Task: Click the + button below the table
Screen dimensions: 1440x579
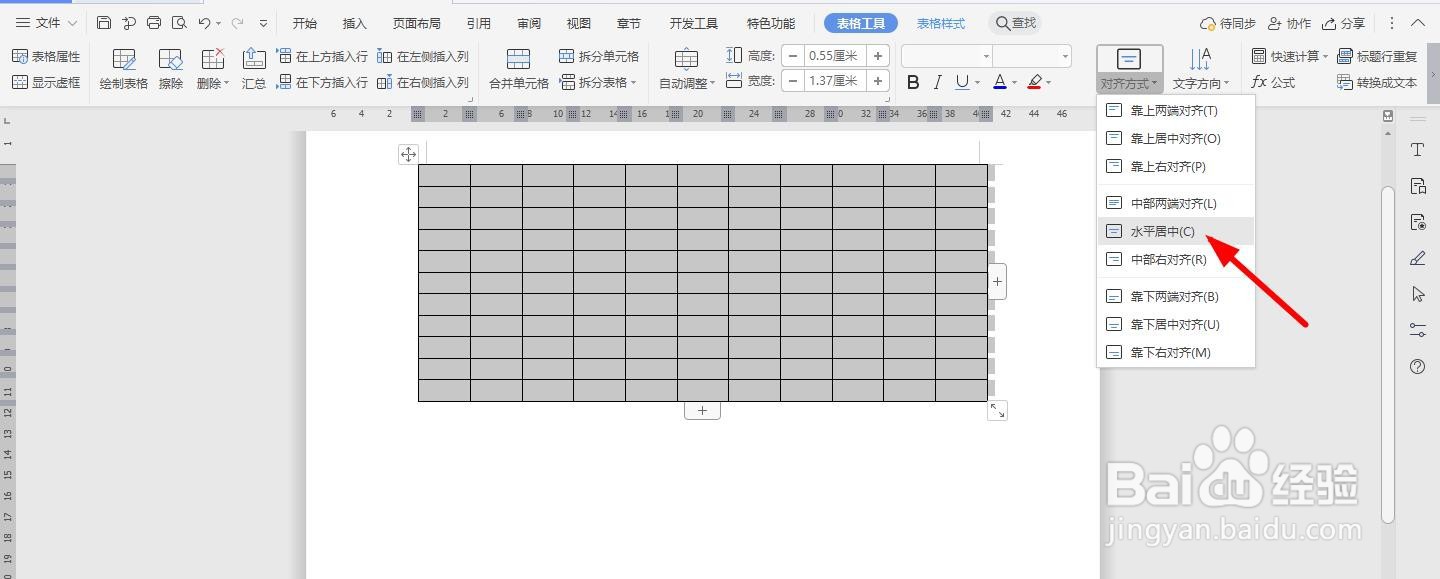Action: pos(702,410)
